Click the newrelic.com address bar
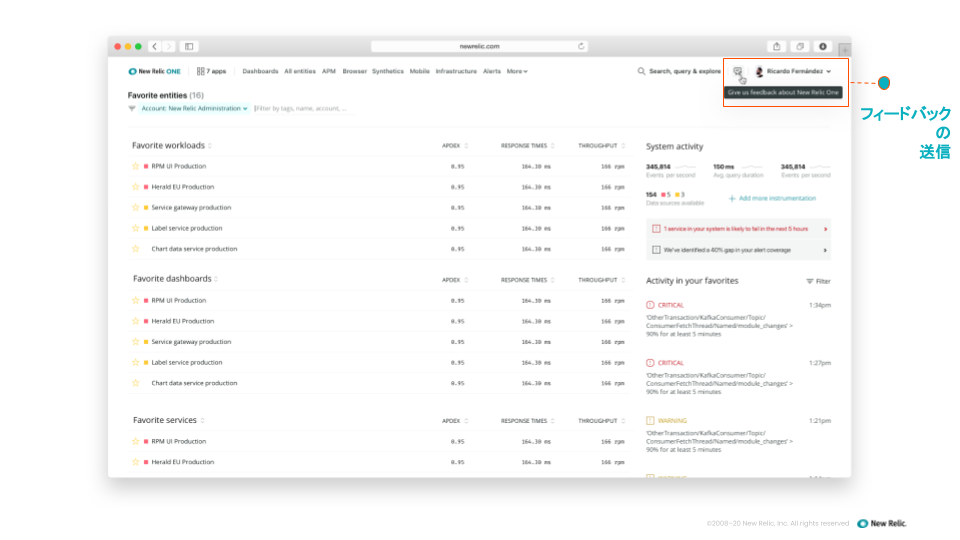 [479, 46]
